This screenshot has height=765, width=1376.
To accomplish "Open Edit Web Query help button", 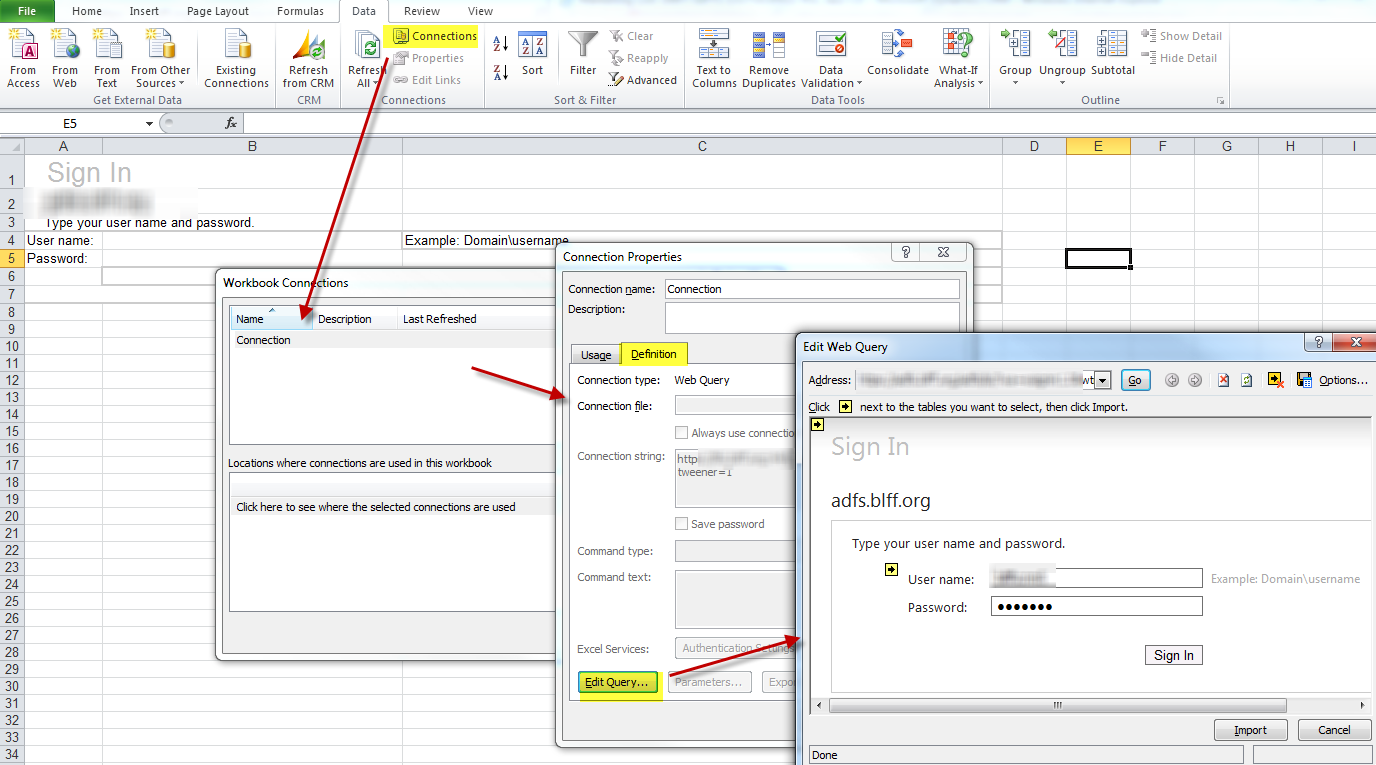I will tap(1318, 343).
